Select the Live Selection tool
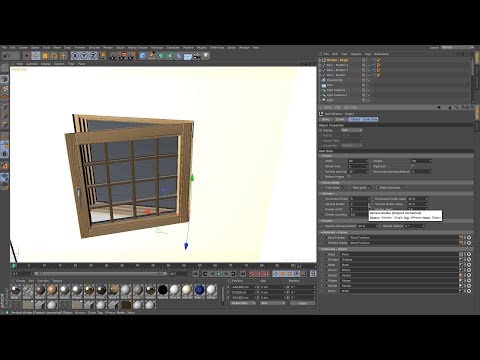480x360 pixels. pyautogui.click(x=27, y=56)
